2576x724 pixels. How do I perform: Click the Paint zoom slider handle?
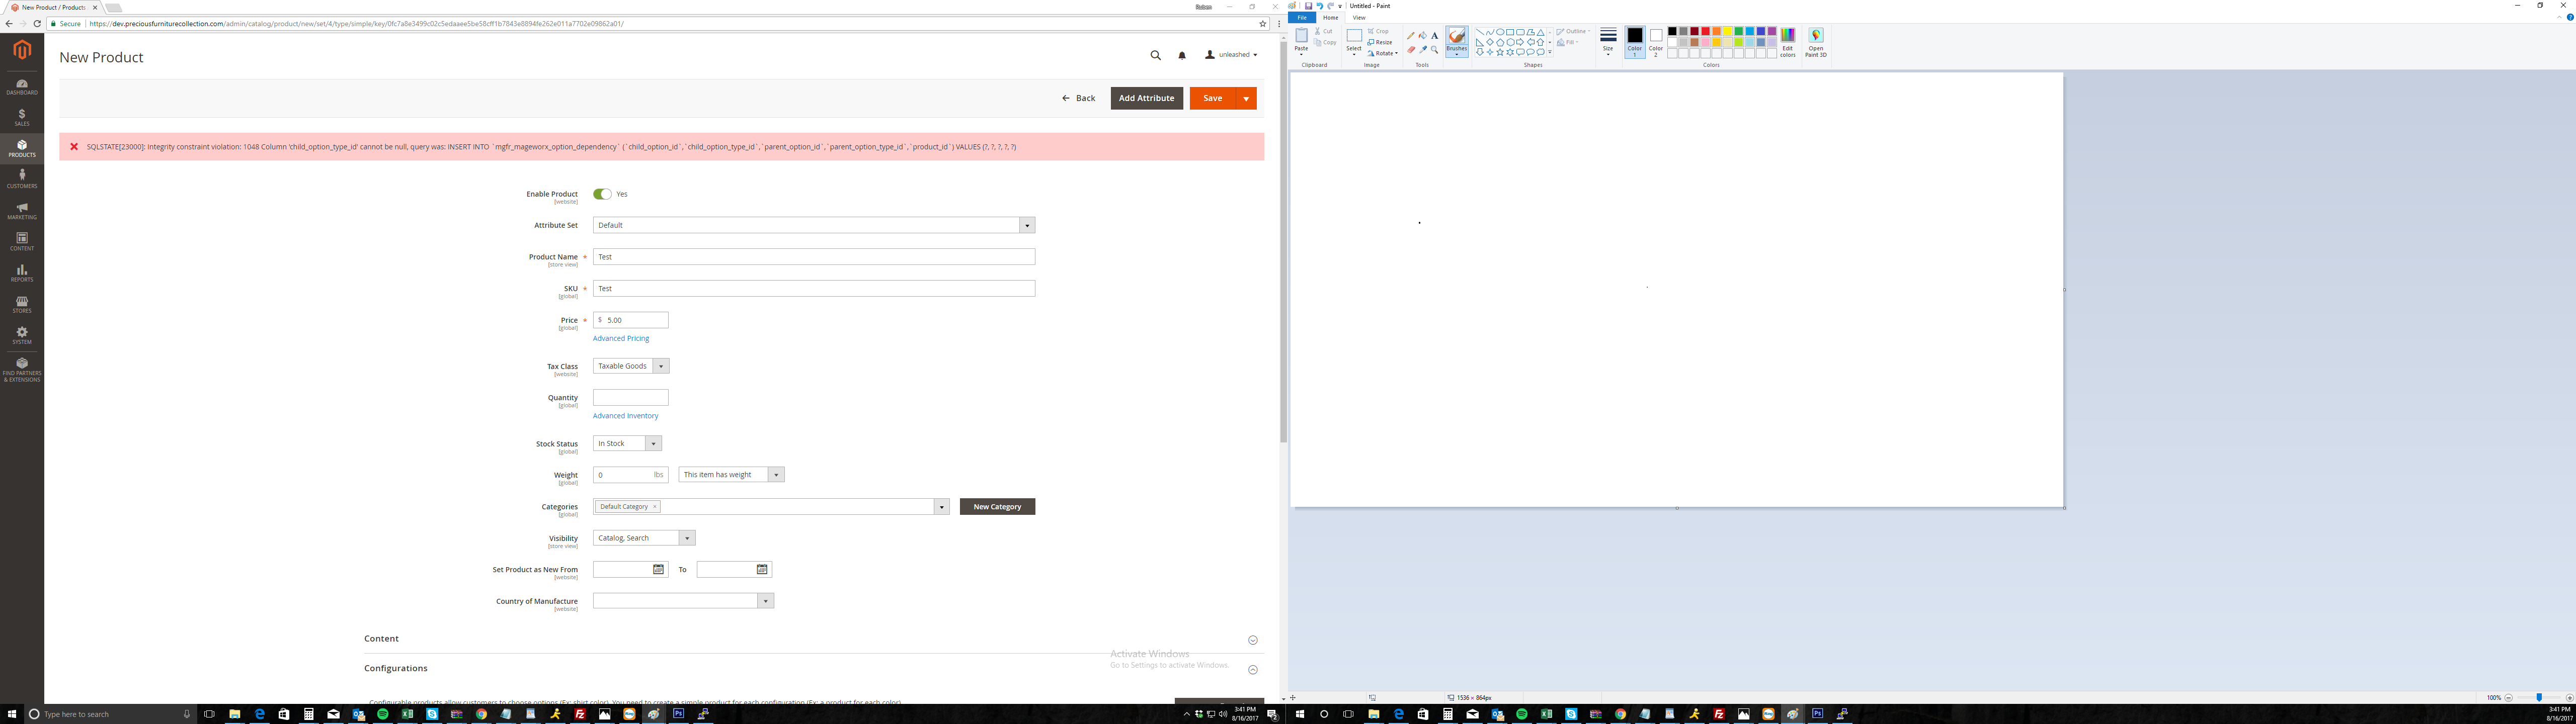click(2538, 697)
